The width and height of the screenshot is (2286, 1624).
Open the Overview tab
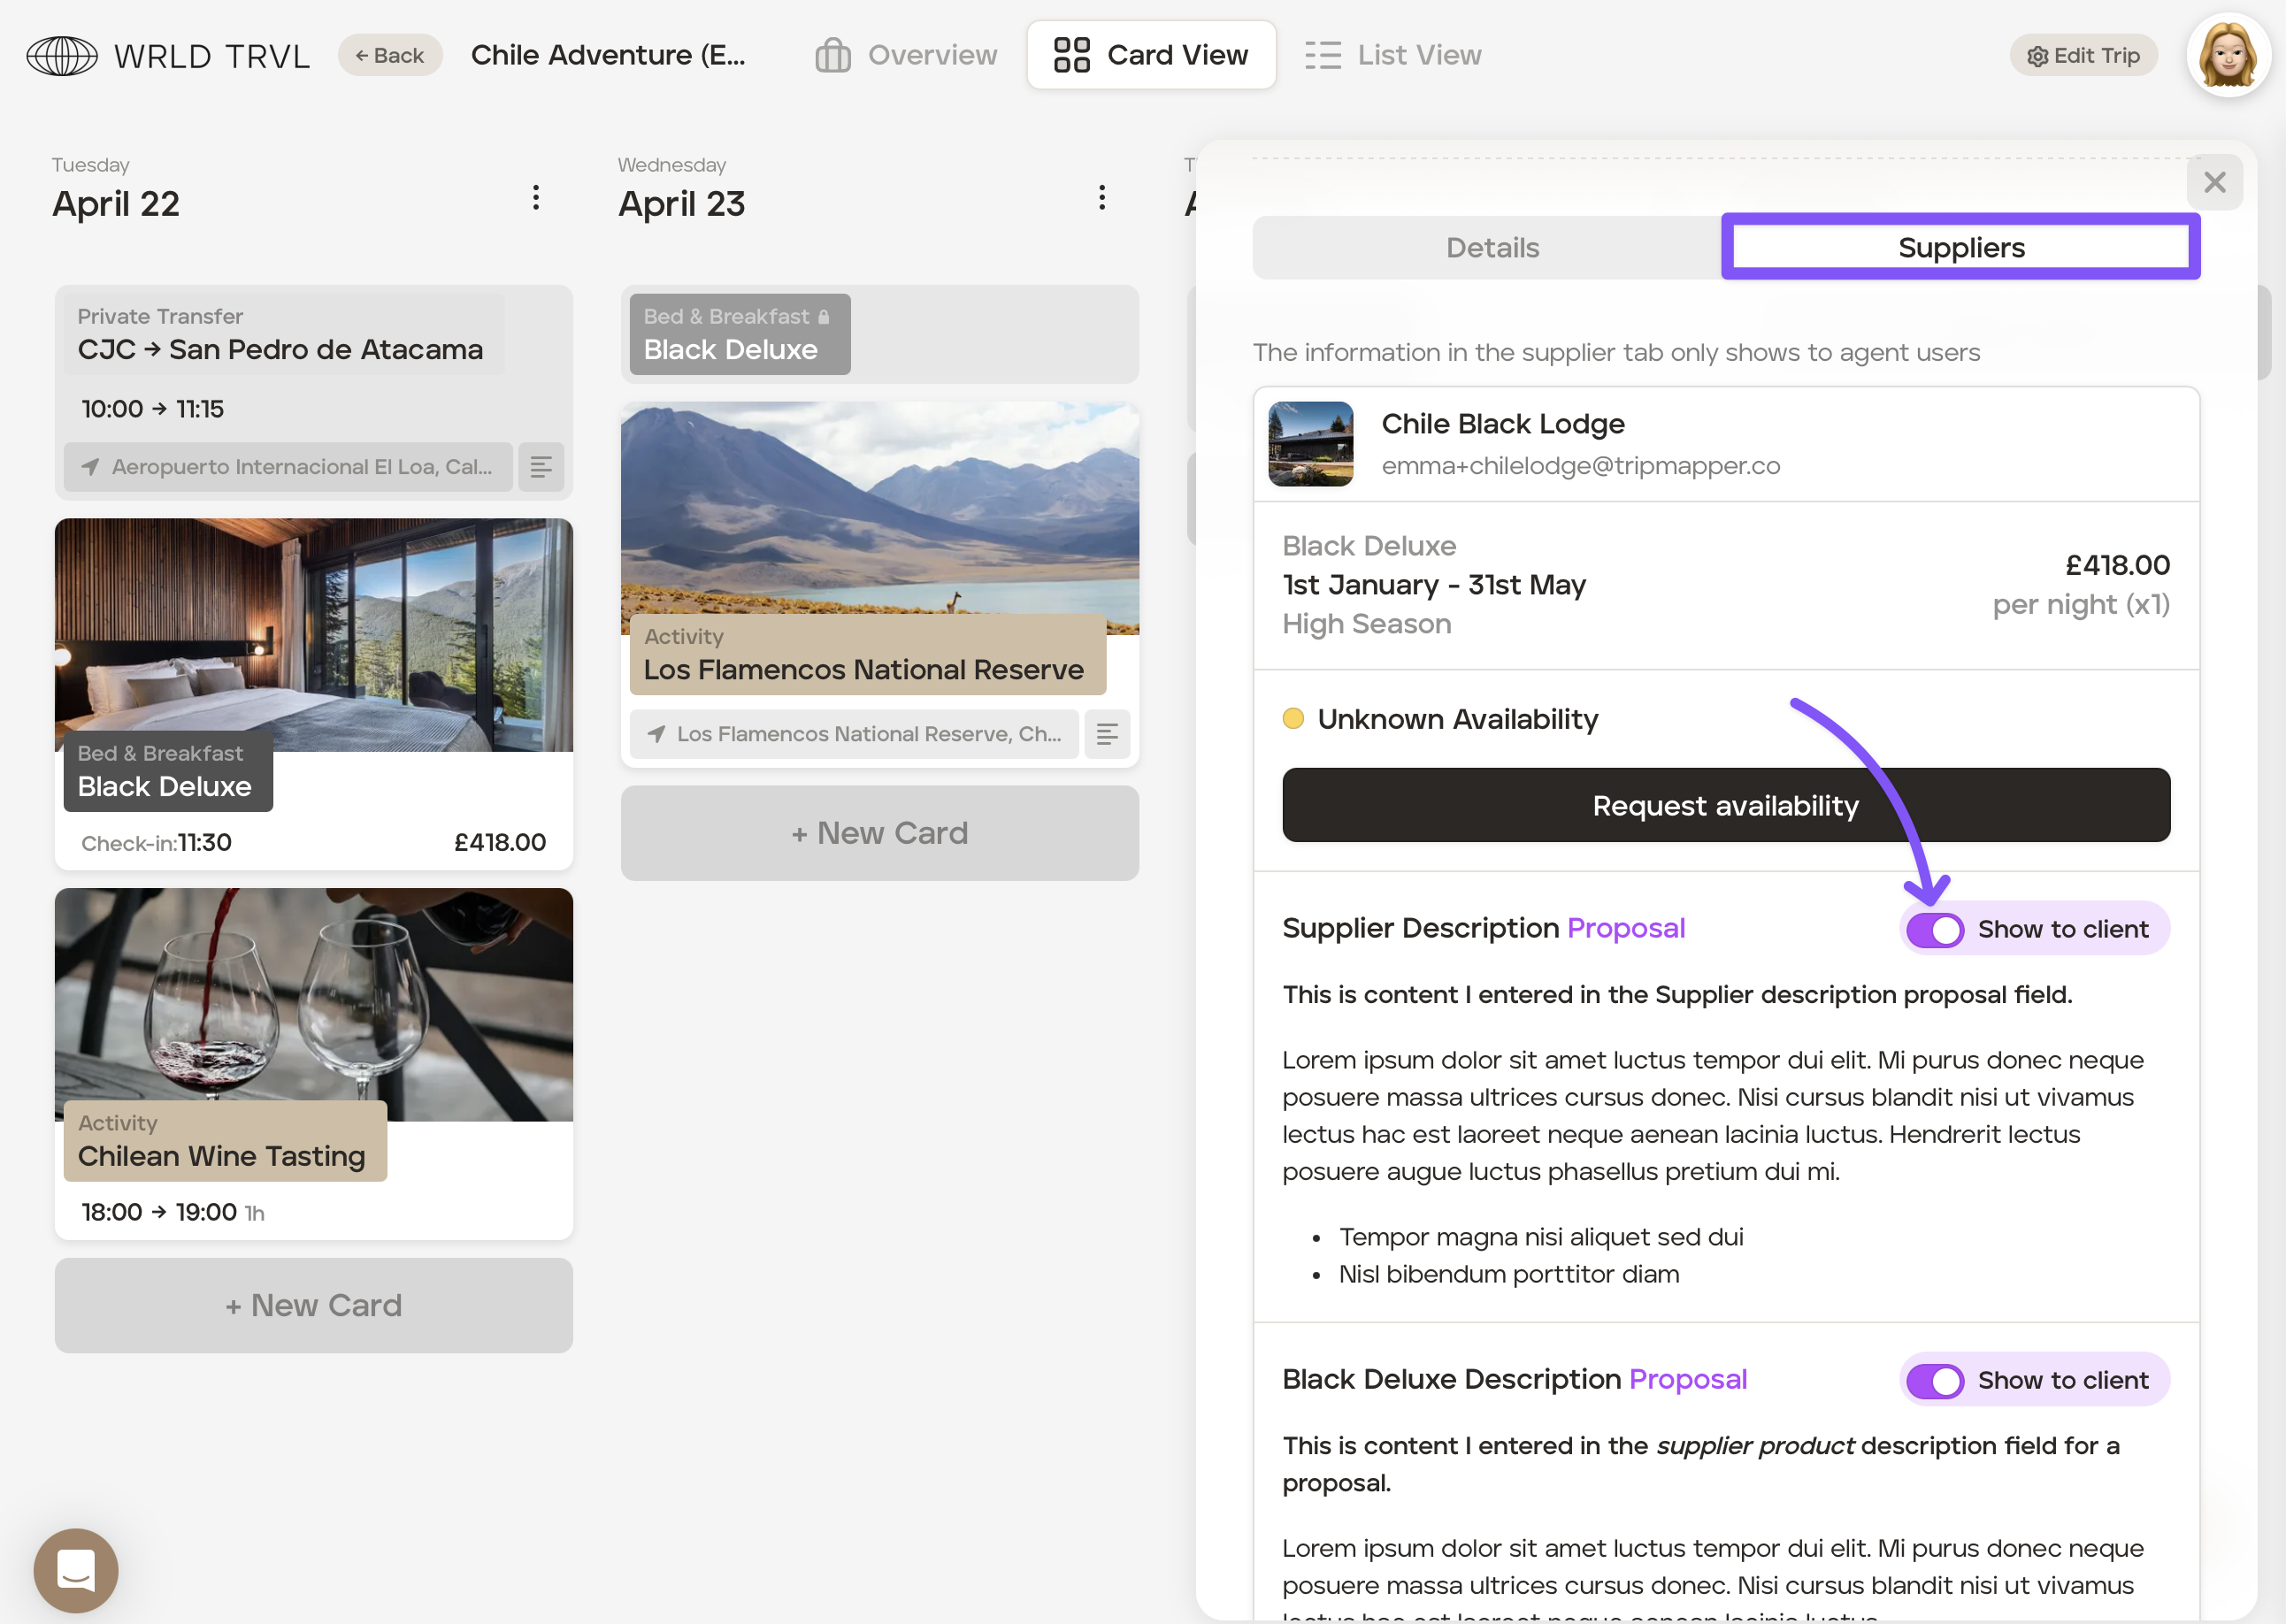906,56
